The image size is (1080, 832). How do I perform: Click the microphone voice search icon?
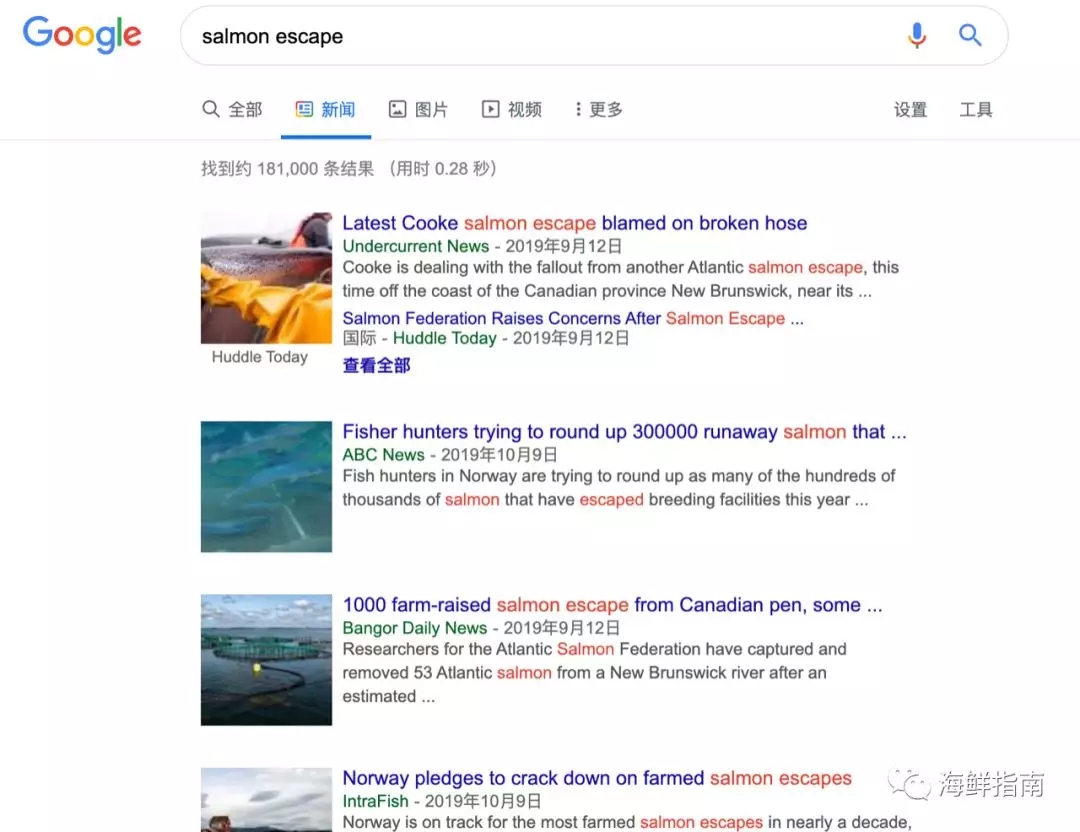pos(916,36)
